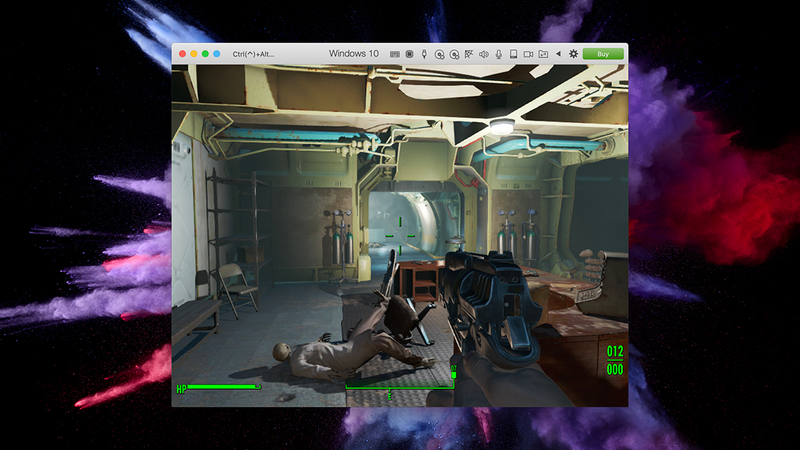Click the CPU chip icon

409,54
